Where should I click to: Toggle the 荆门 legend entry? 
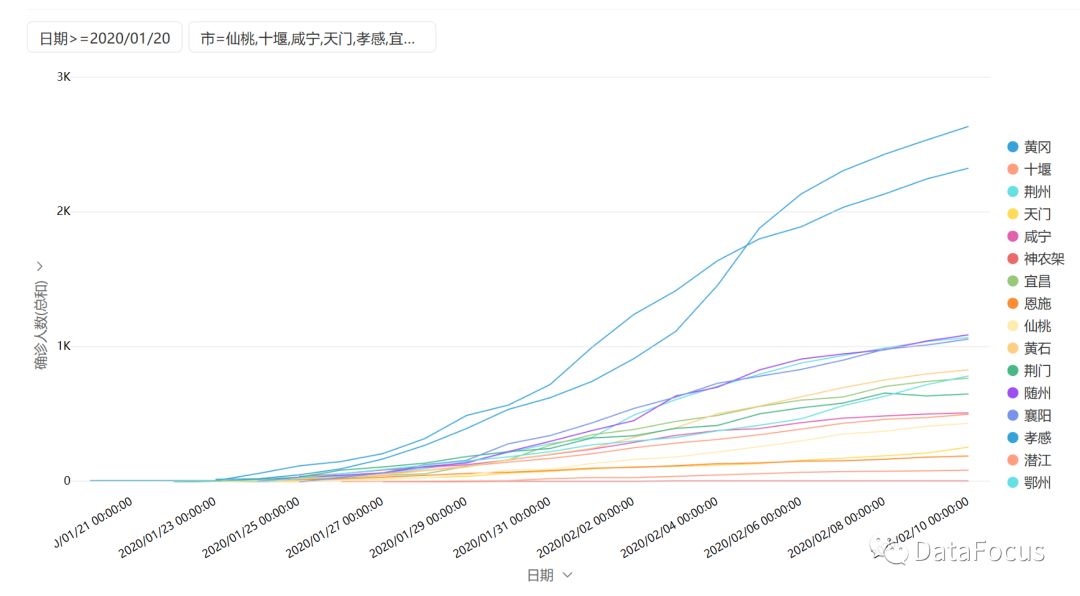tap(1037, 370)
